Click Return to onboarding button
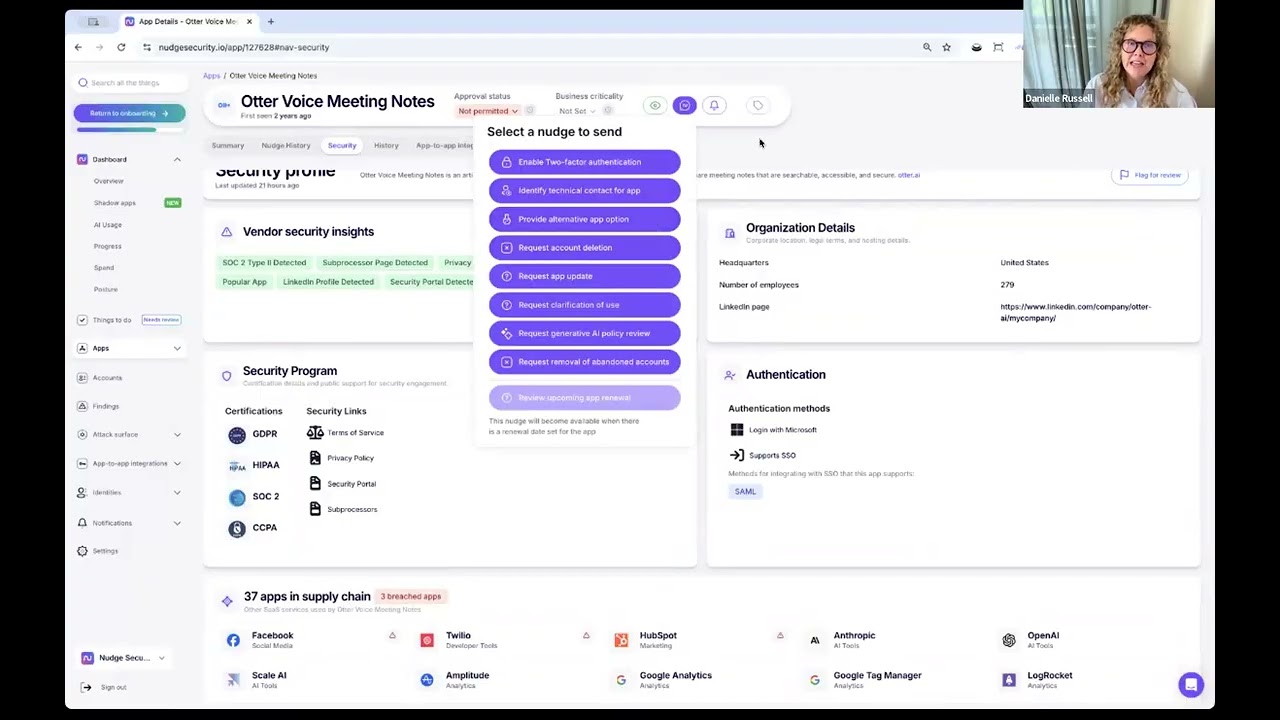Viewport: 1280px width, 720px height. [129, 113]
